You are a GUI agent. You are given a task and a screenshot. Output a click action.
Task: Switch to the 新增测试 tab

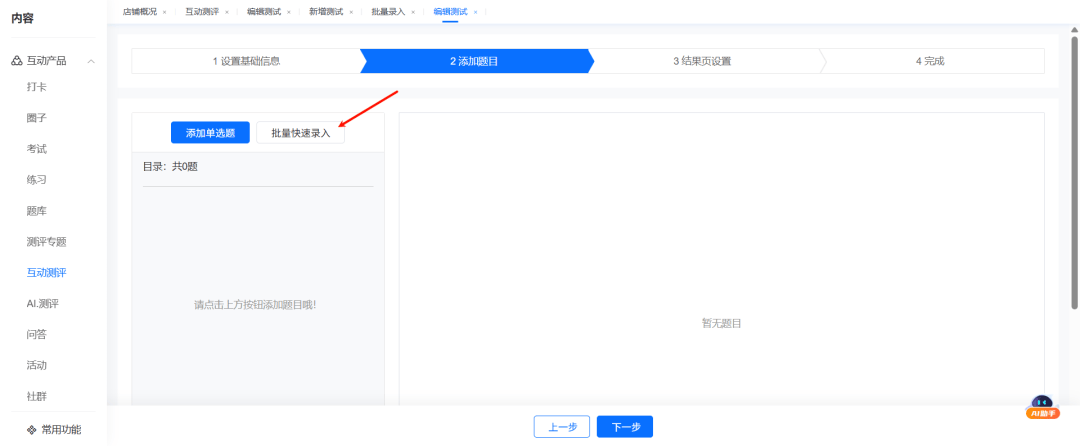click(x=325, y=12)
